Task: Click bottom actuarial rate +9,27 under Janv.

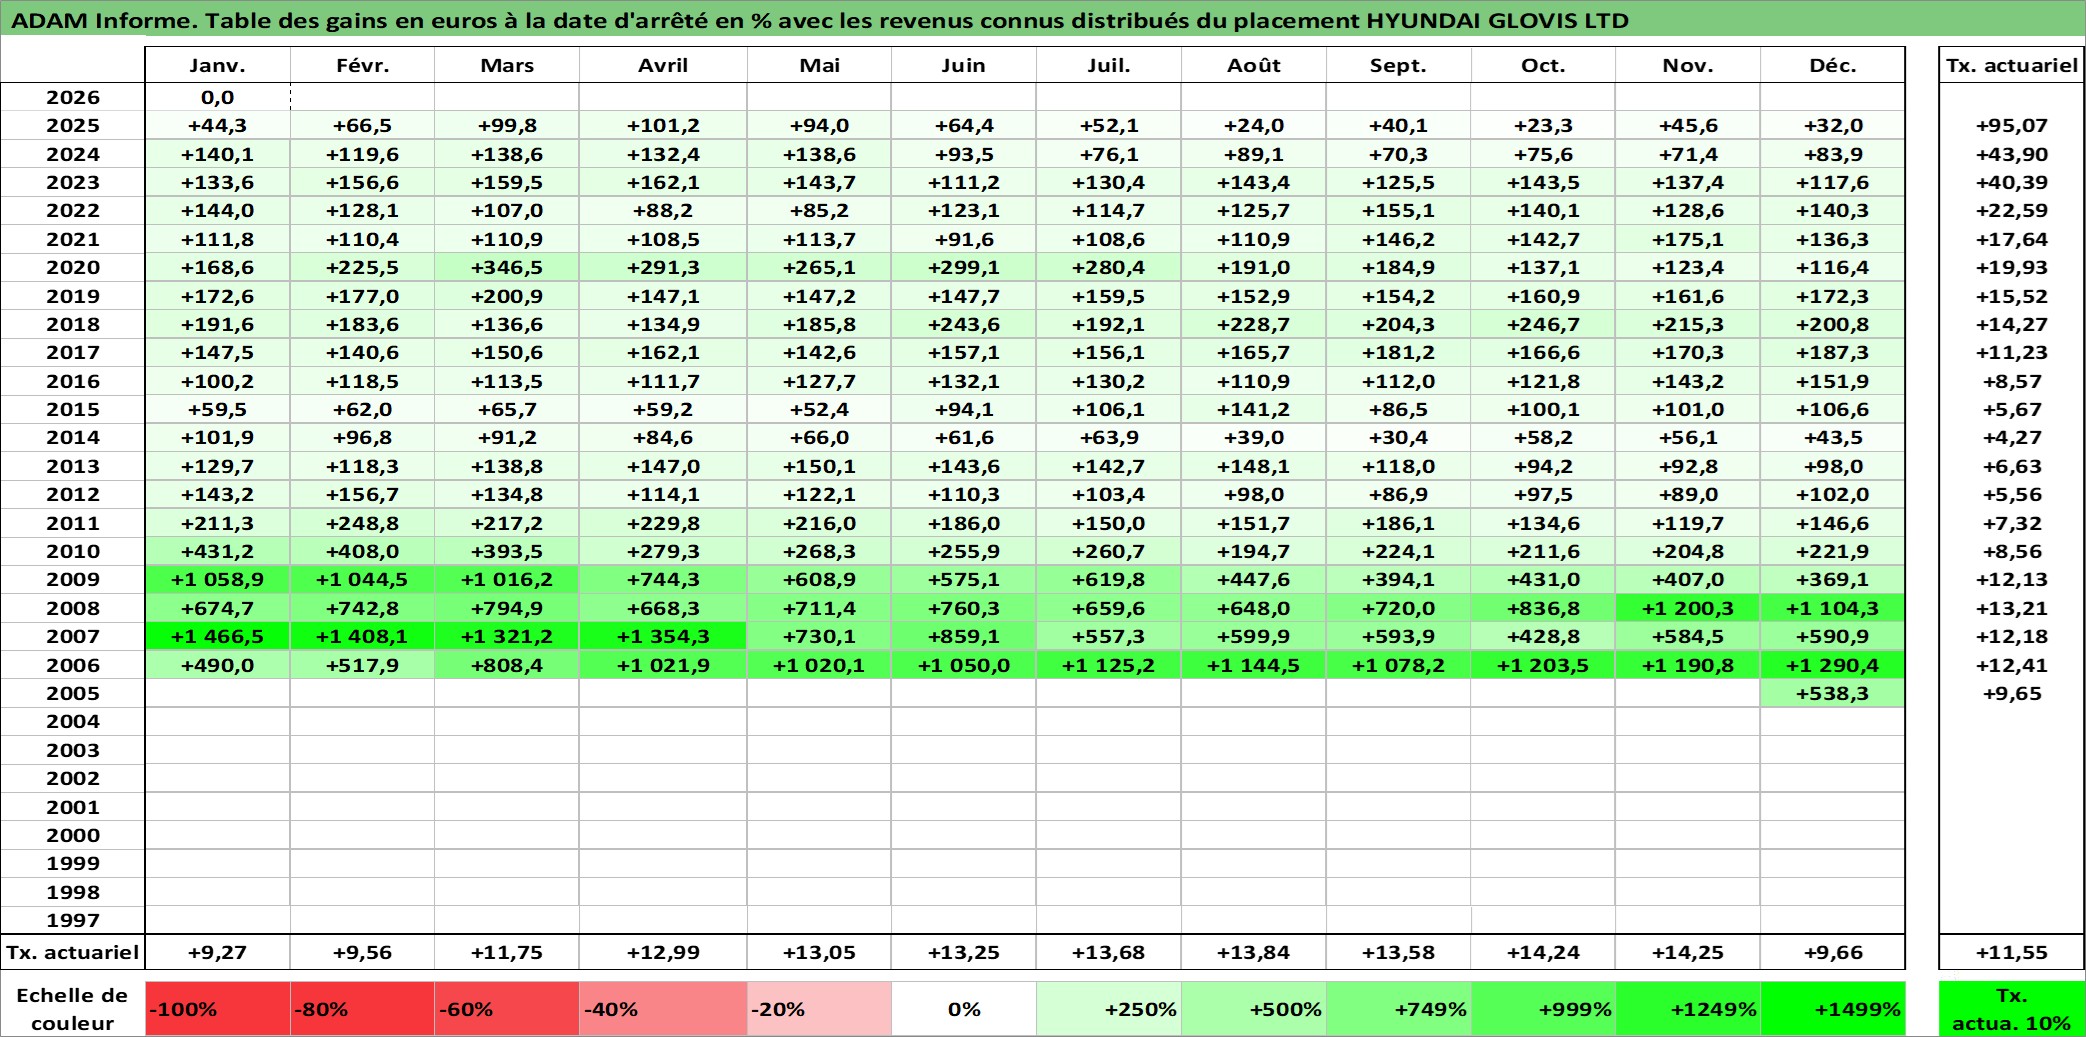Action: (218, 952)
